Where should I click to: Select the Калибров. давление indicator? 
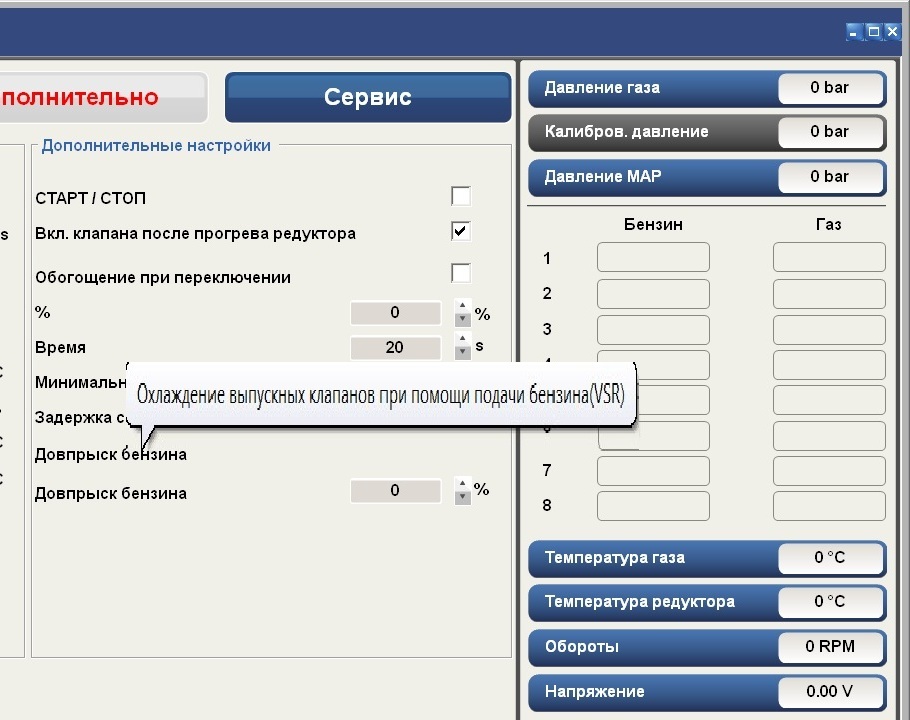(x=706, y=132)
